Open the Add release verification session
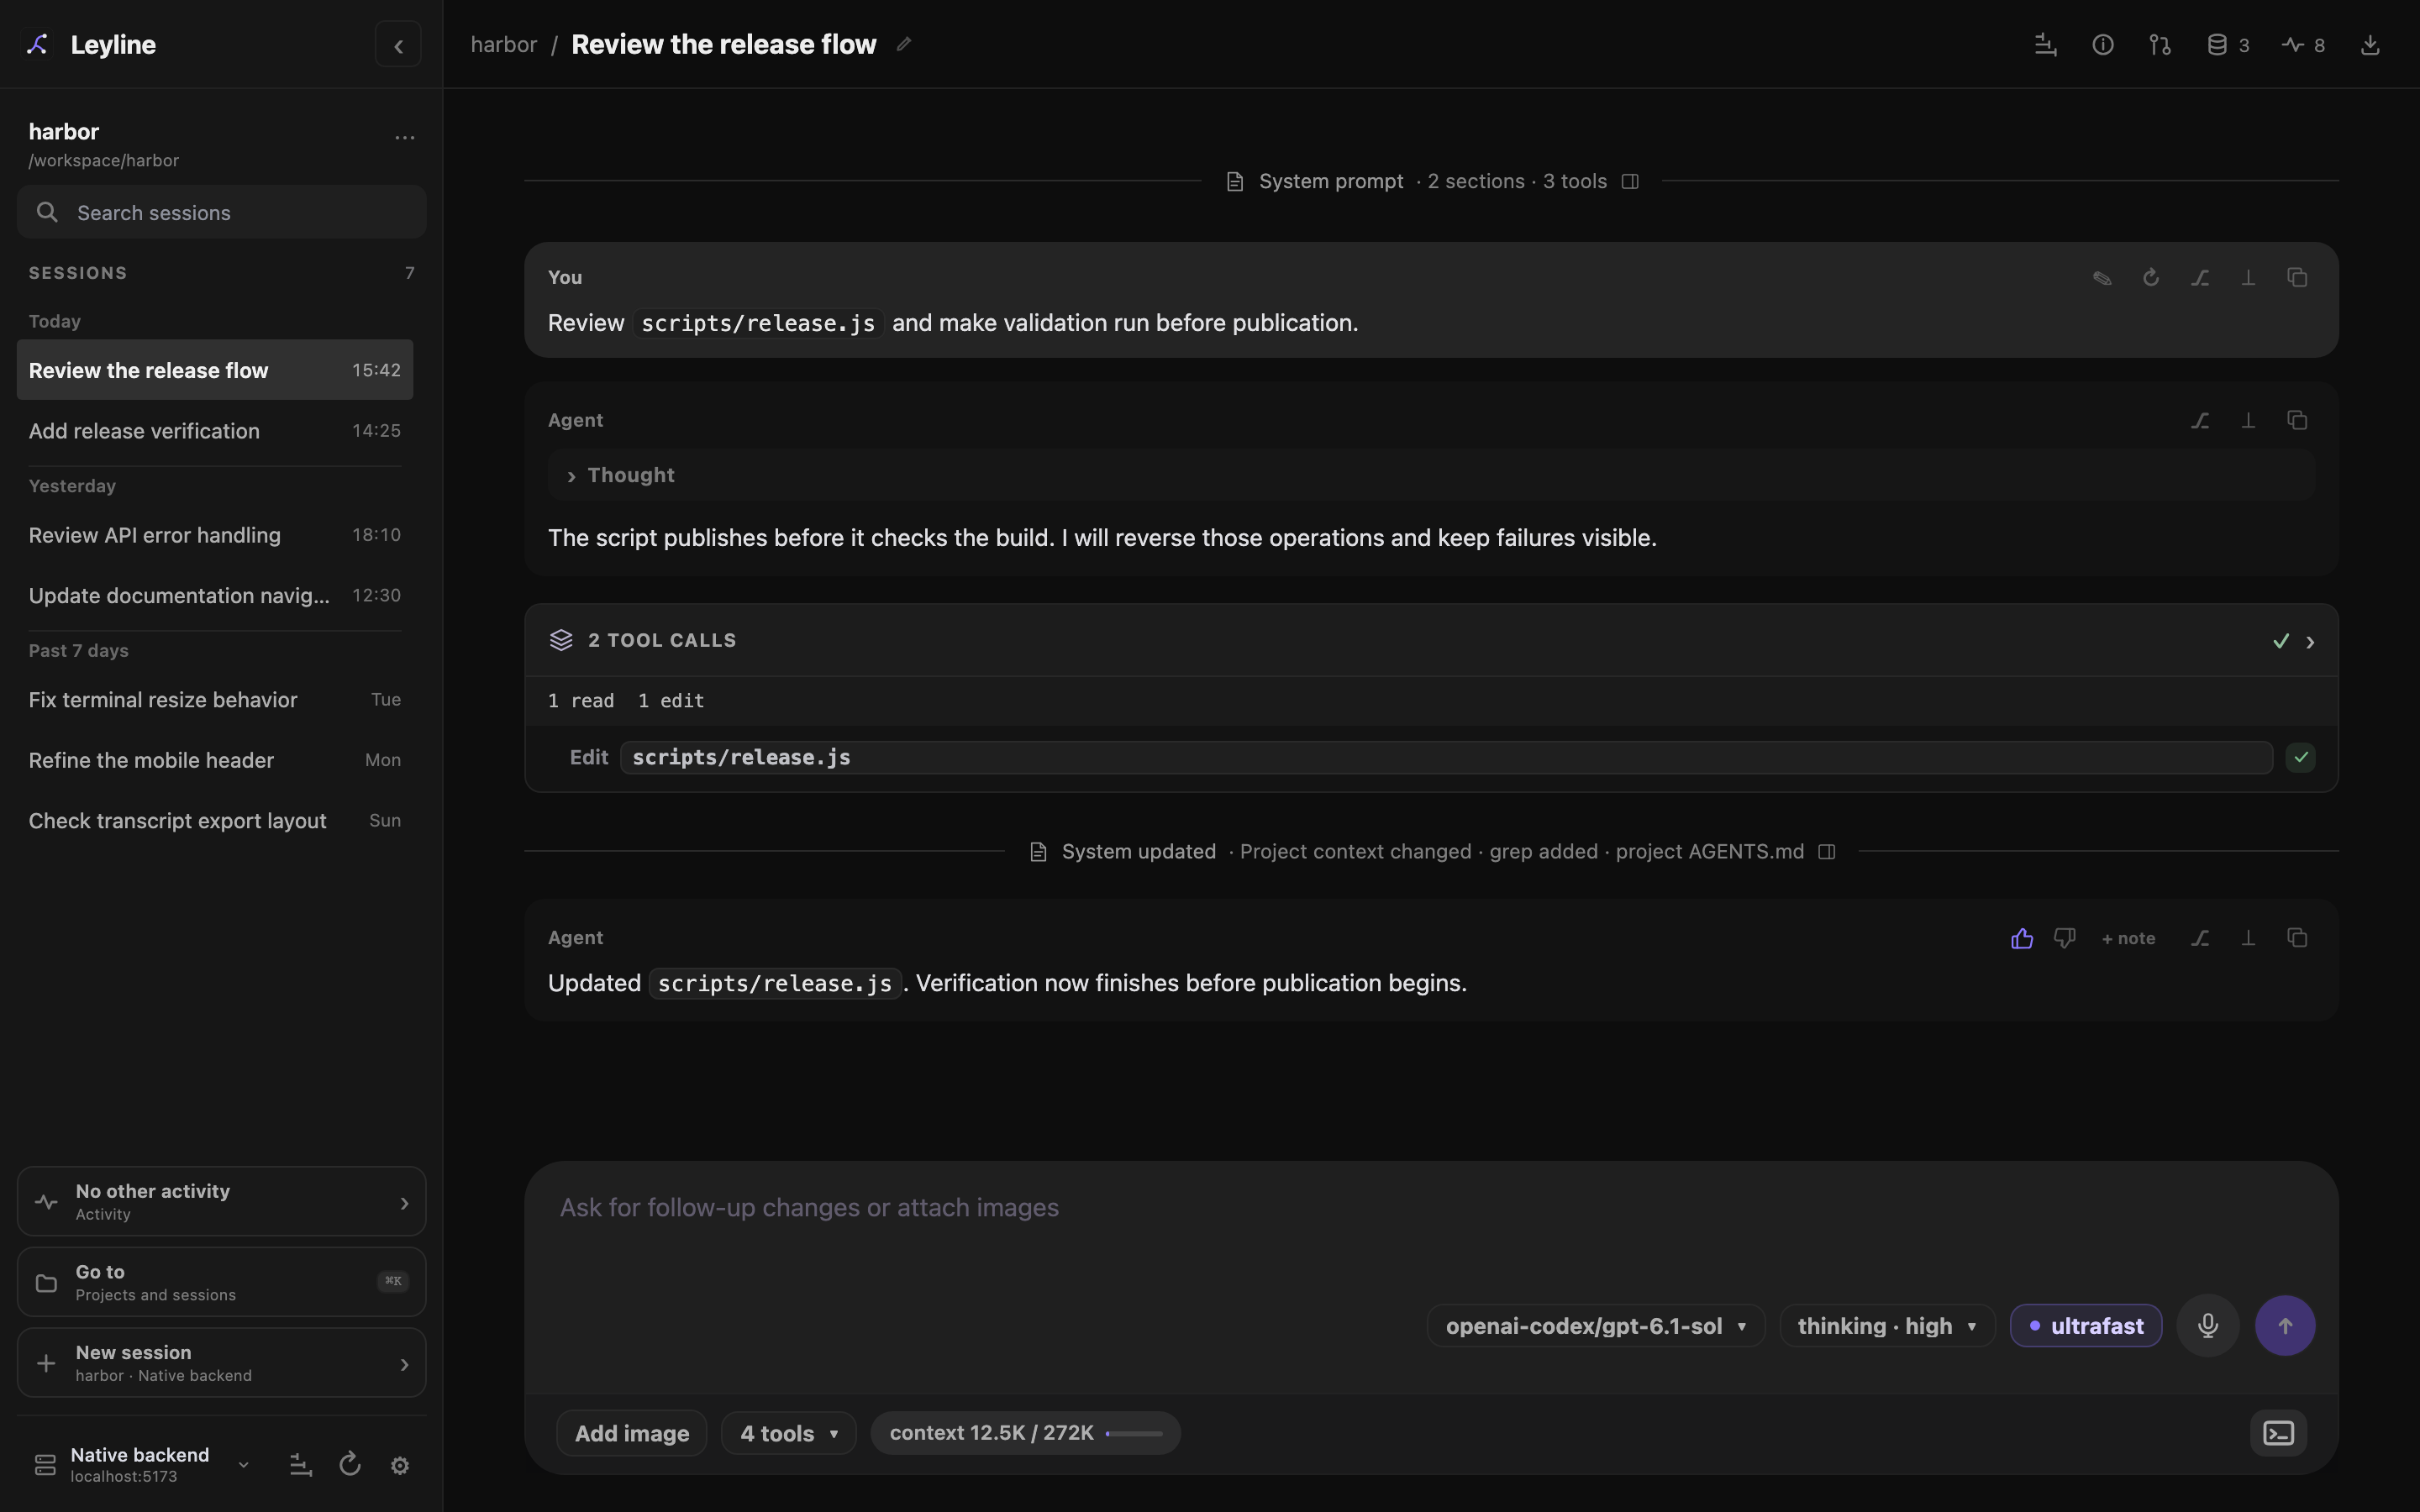This screenshot has height=1512, width=2420. point(215,431)
